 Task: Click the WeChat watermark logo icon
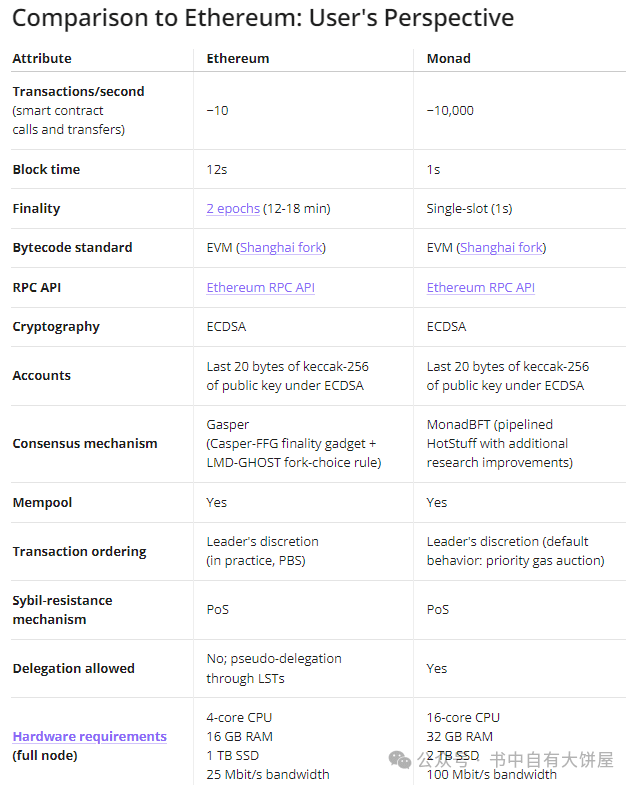[400, 760]
